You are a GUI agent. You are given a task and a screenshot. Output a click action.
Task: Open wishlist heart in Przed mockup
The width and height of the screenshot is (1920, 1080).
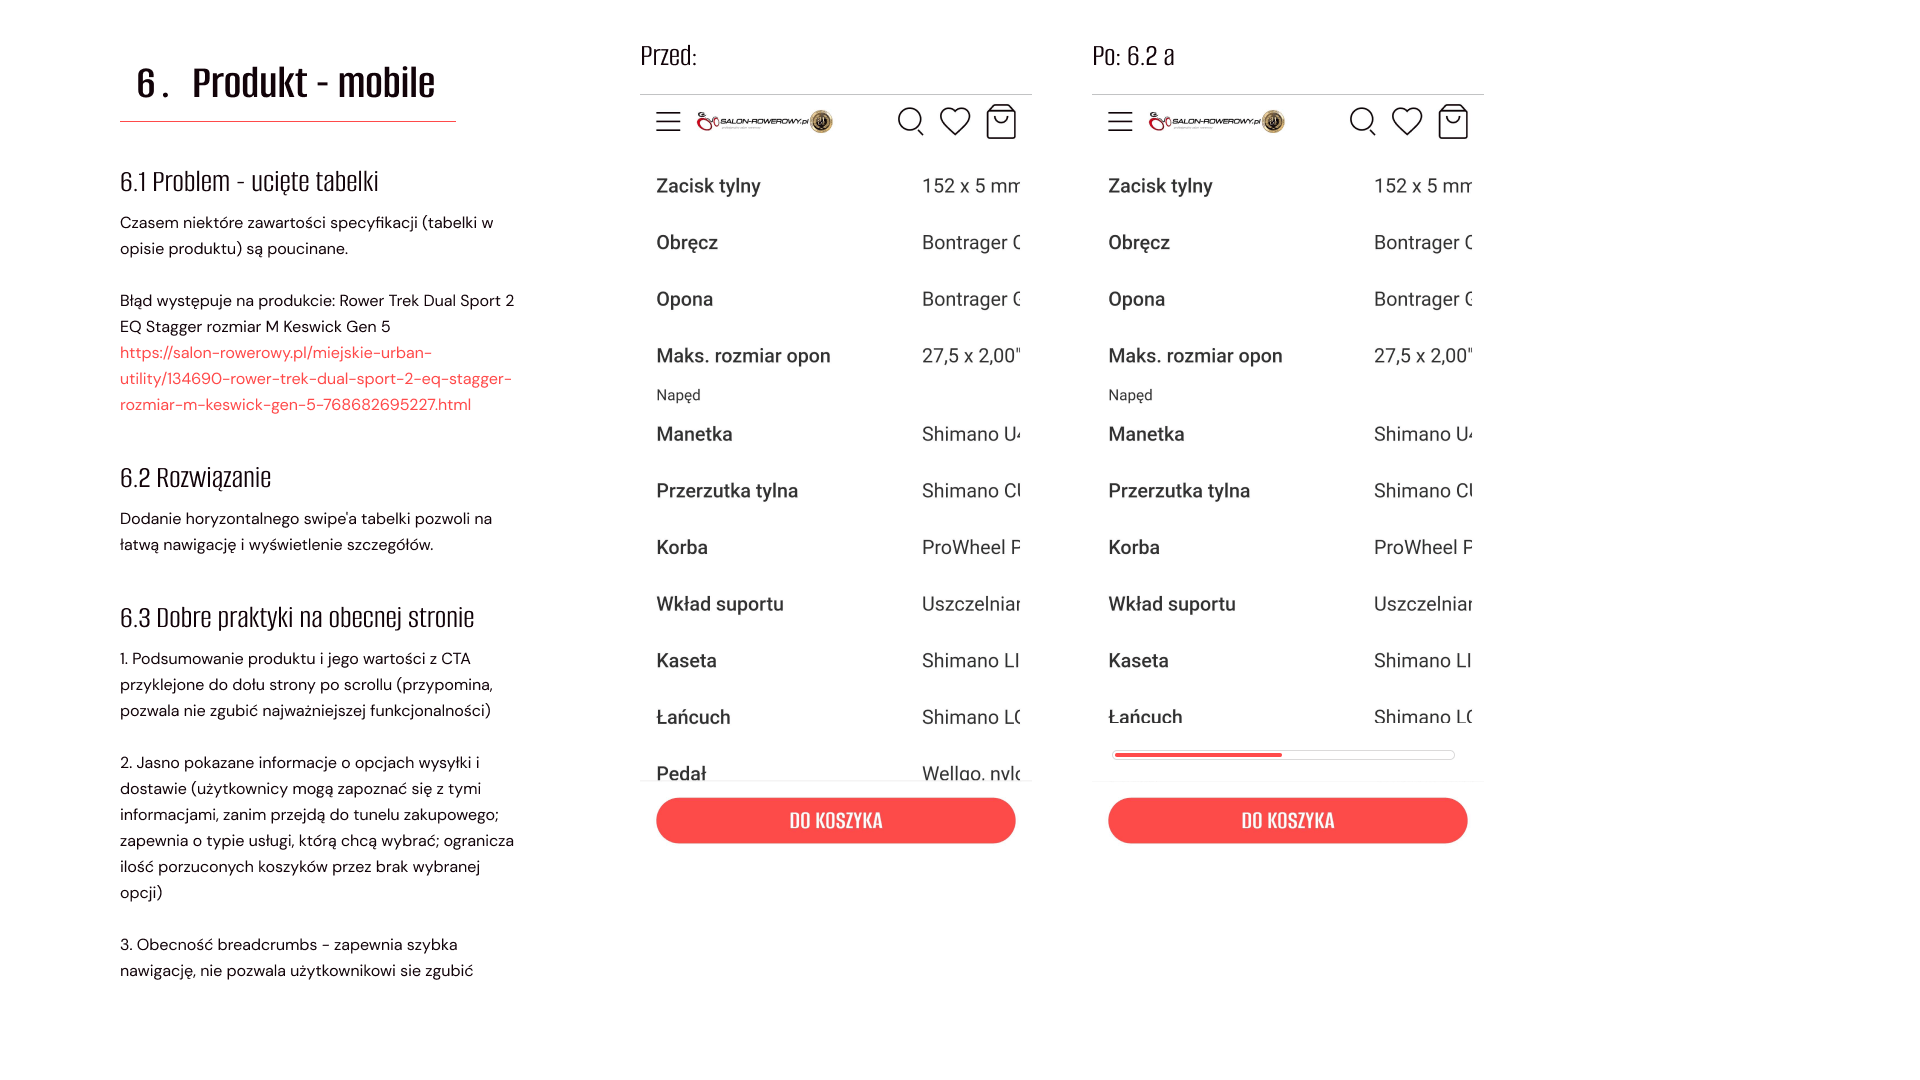955,122
